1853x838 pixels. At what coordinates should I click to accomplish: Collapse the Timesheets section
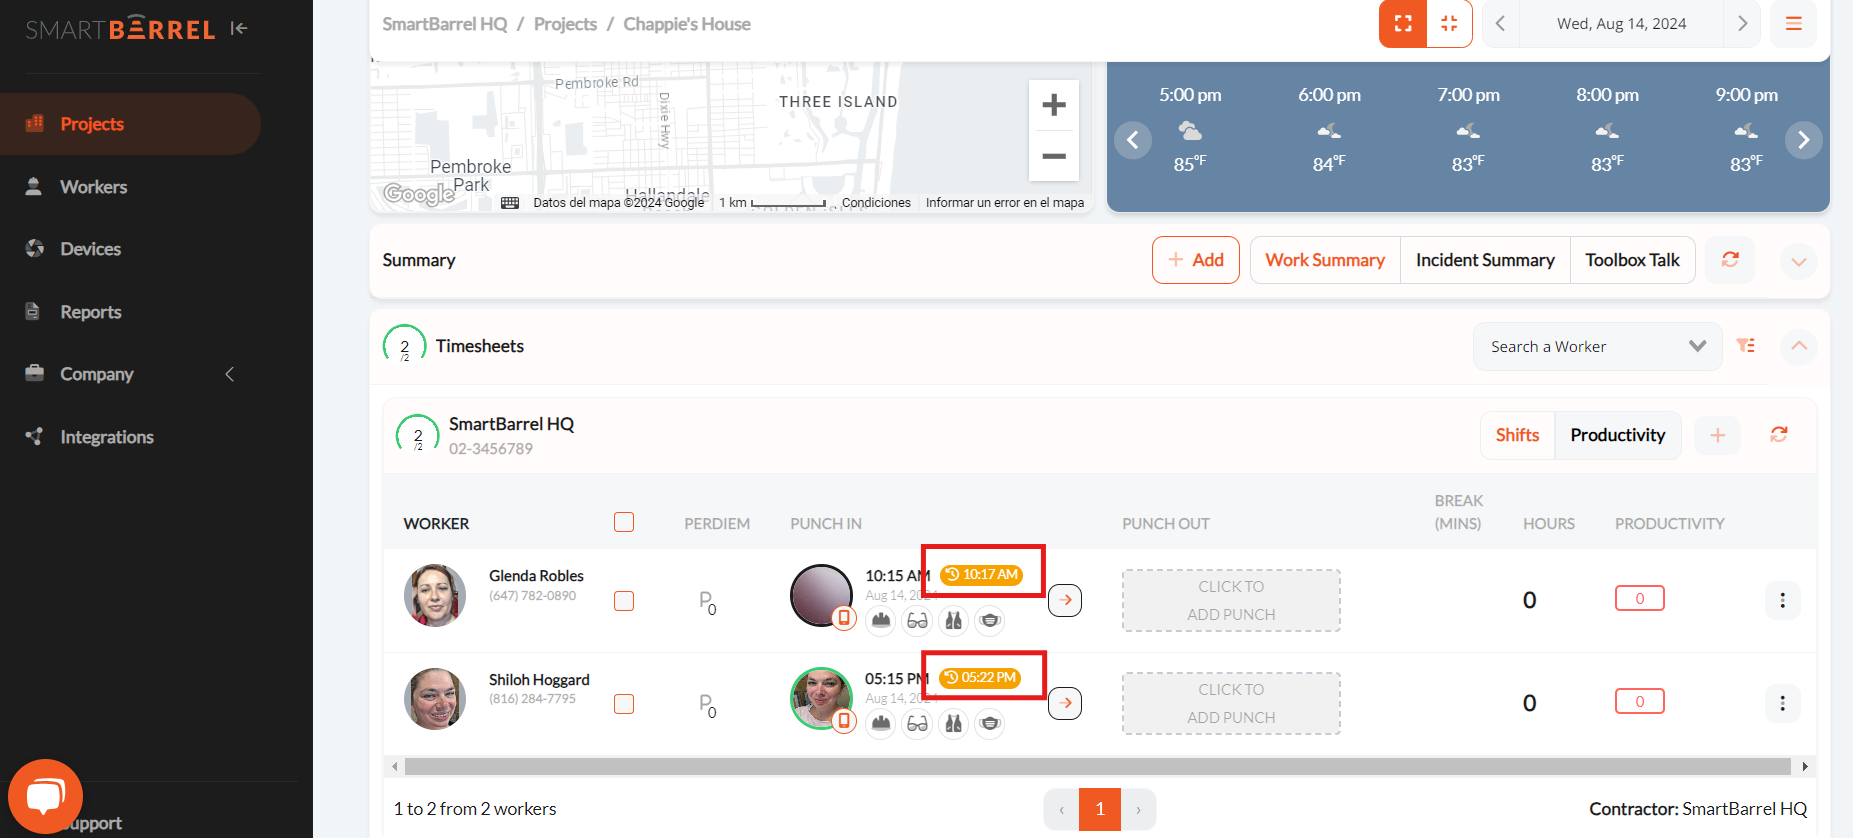(1799, 346)
